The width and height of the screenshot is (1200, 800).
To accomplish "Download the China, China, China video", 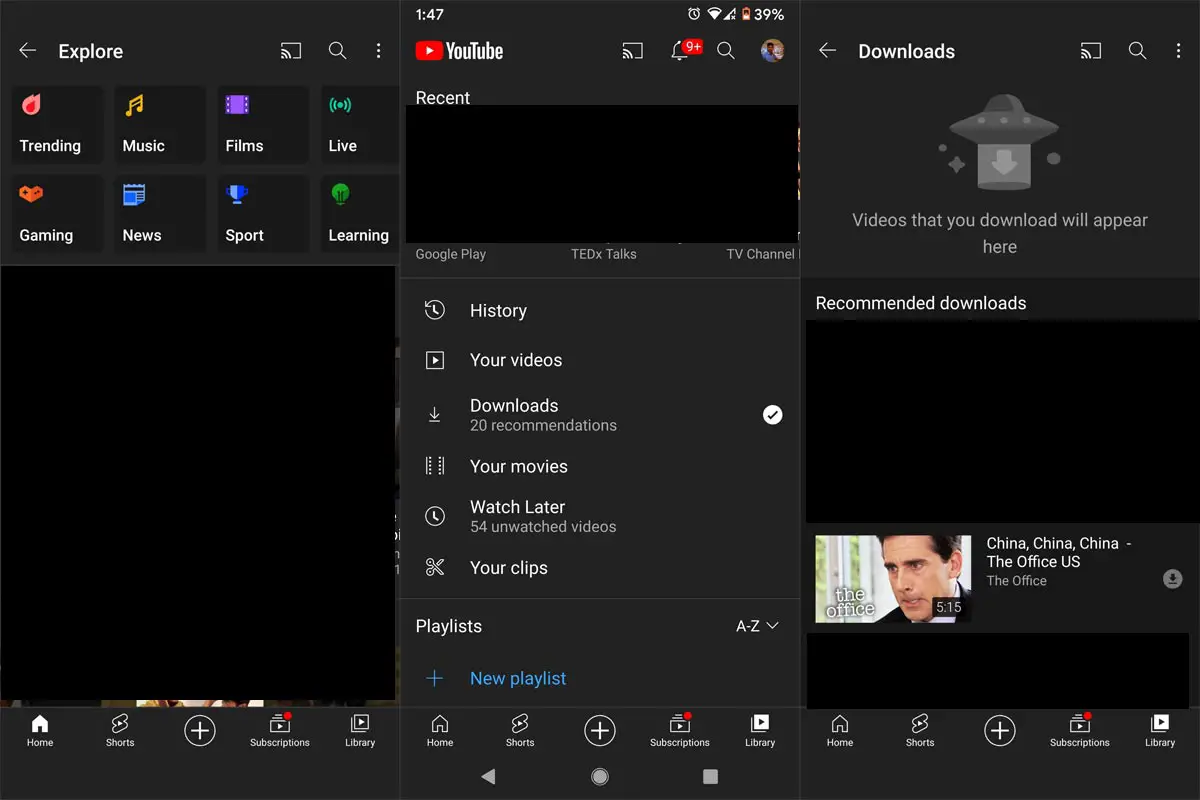I will click(1173, 579).
